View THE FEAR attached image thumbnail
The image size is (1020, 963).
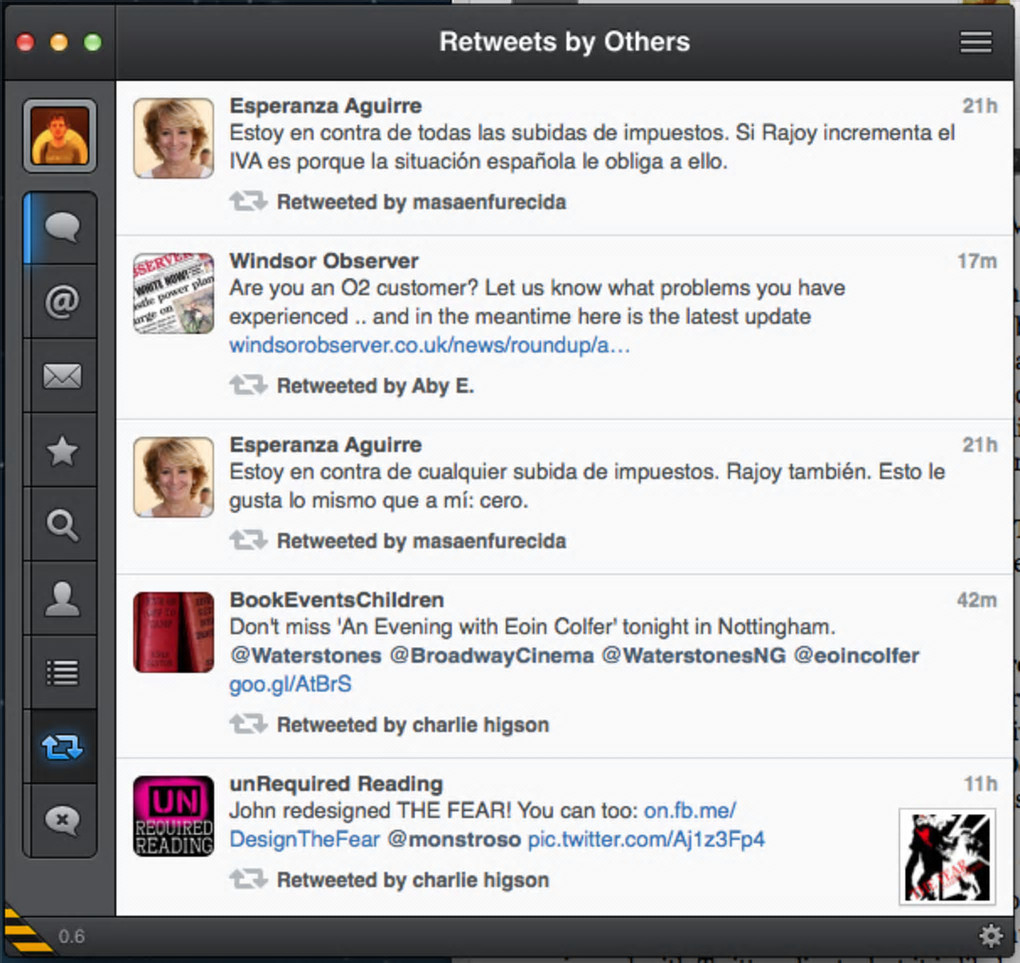pyautogui.click(x=947, y=857)
